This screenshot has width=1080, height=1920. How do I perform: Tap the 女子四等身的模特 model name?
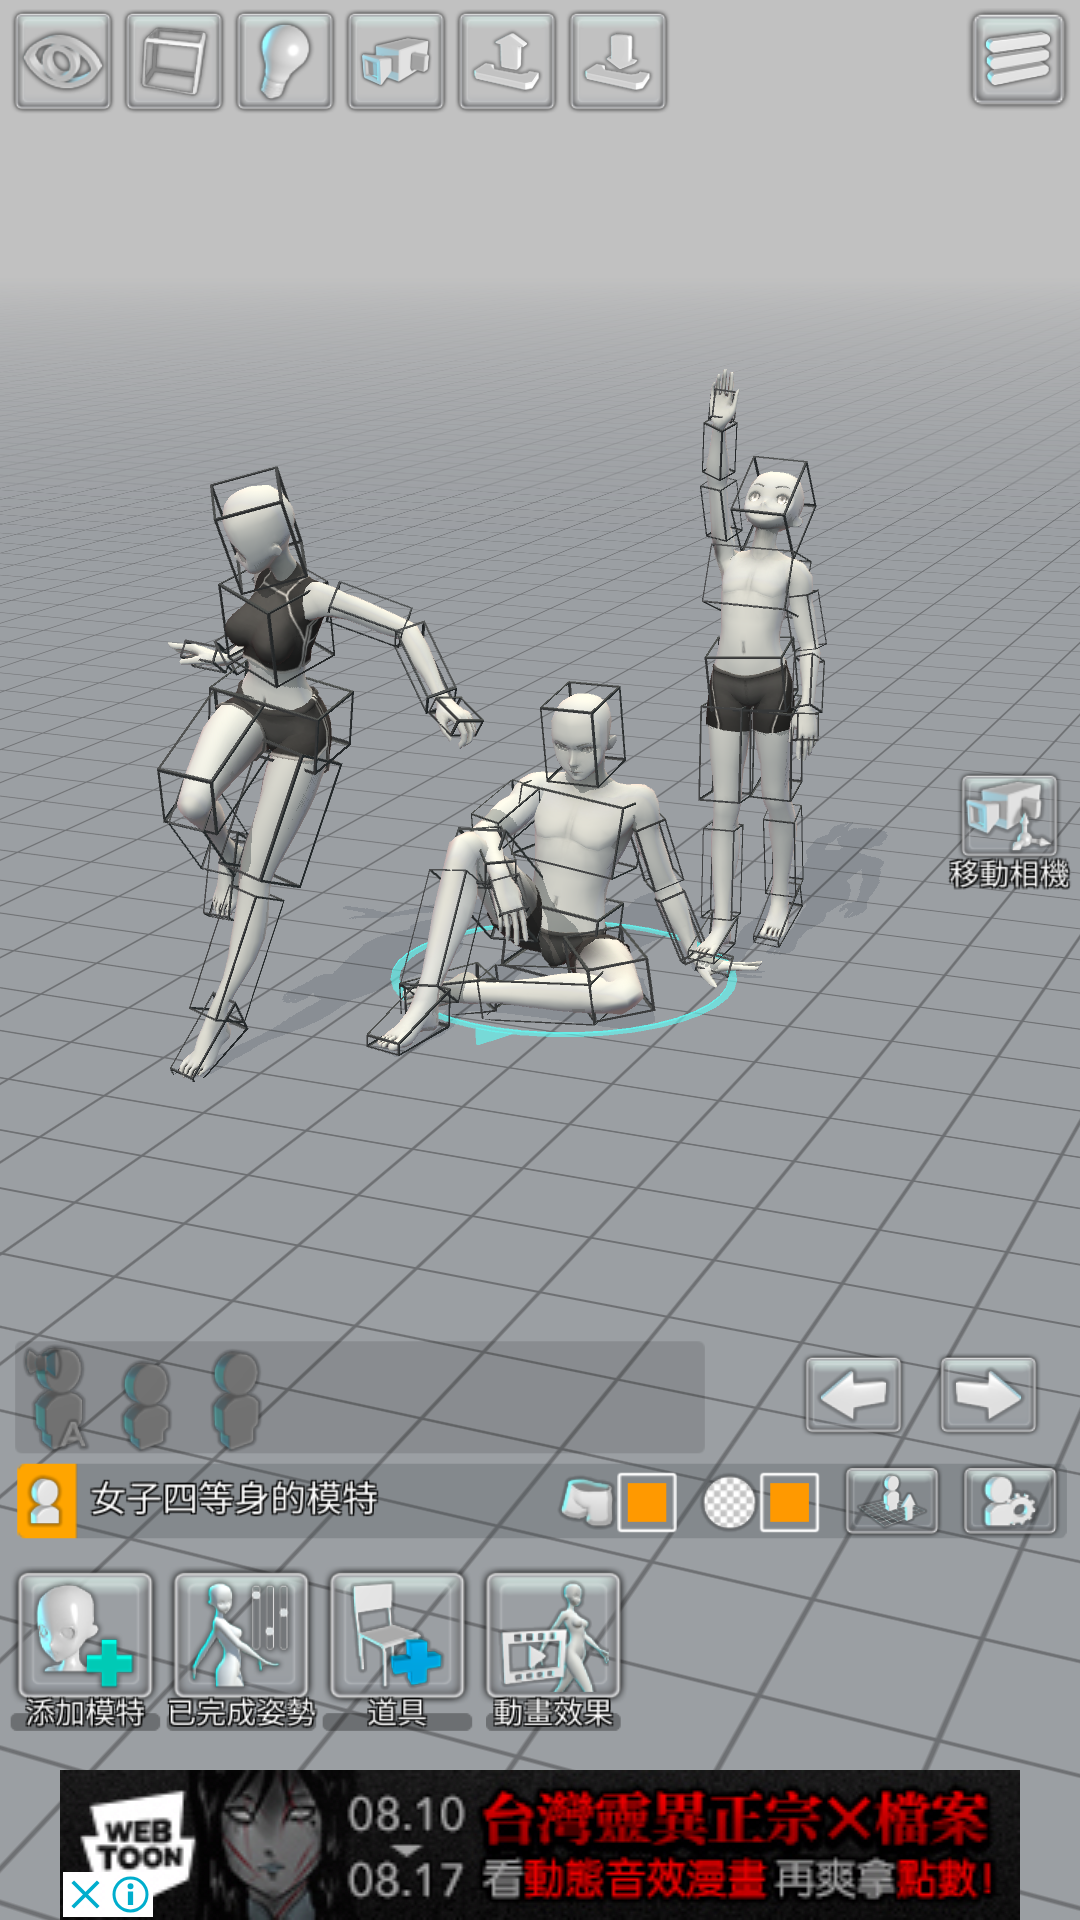coord(234,1499)
